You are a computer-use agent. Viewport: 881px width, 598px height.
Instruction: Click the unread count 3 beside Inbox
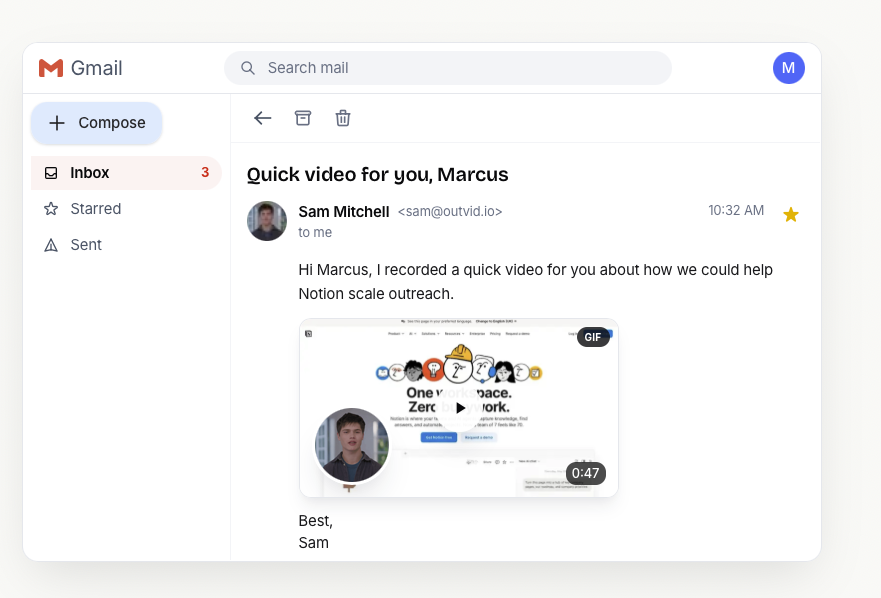[x=205, y=173]
